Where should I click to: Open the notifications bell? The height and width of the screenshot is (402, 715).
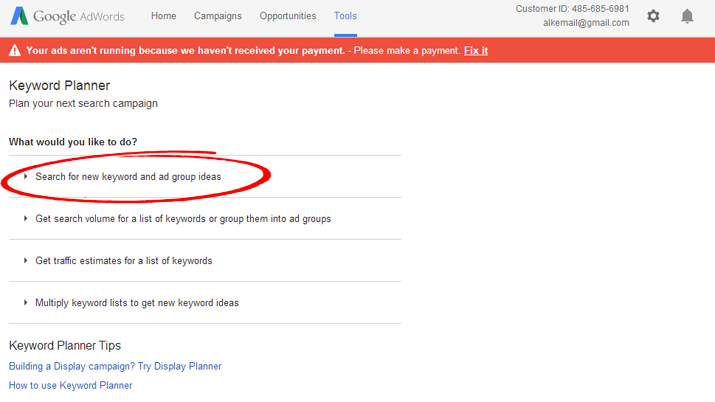(x=687, y=16)
